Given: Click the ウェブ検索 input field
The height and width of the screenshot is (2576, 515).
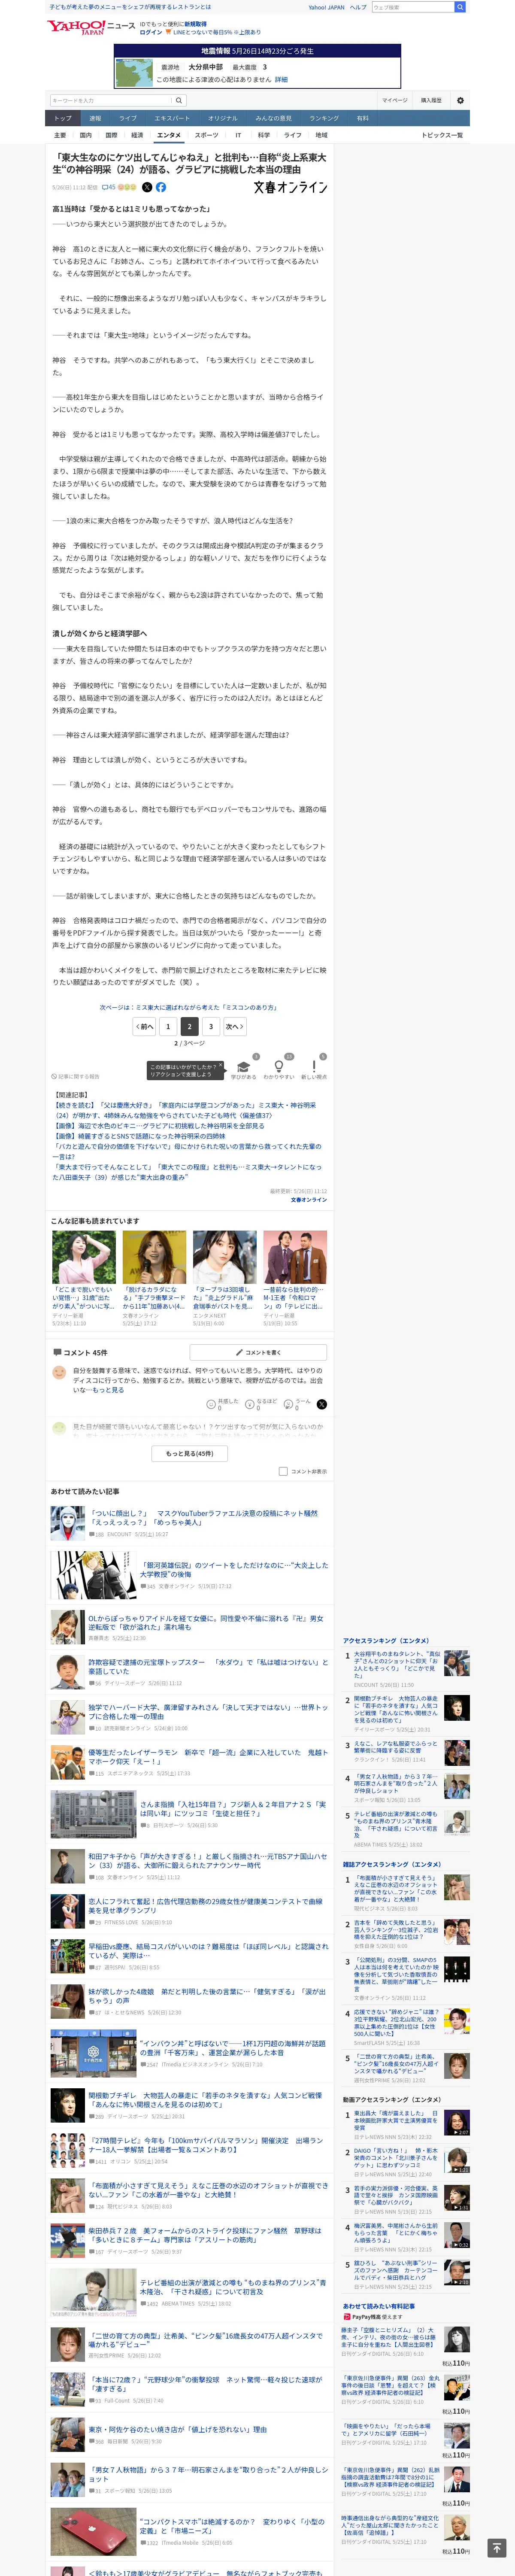Looking at the screenshot, I should (412, 7).
